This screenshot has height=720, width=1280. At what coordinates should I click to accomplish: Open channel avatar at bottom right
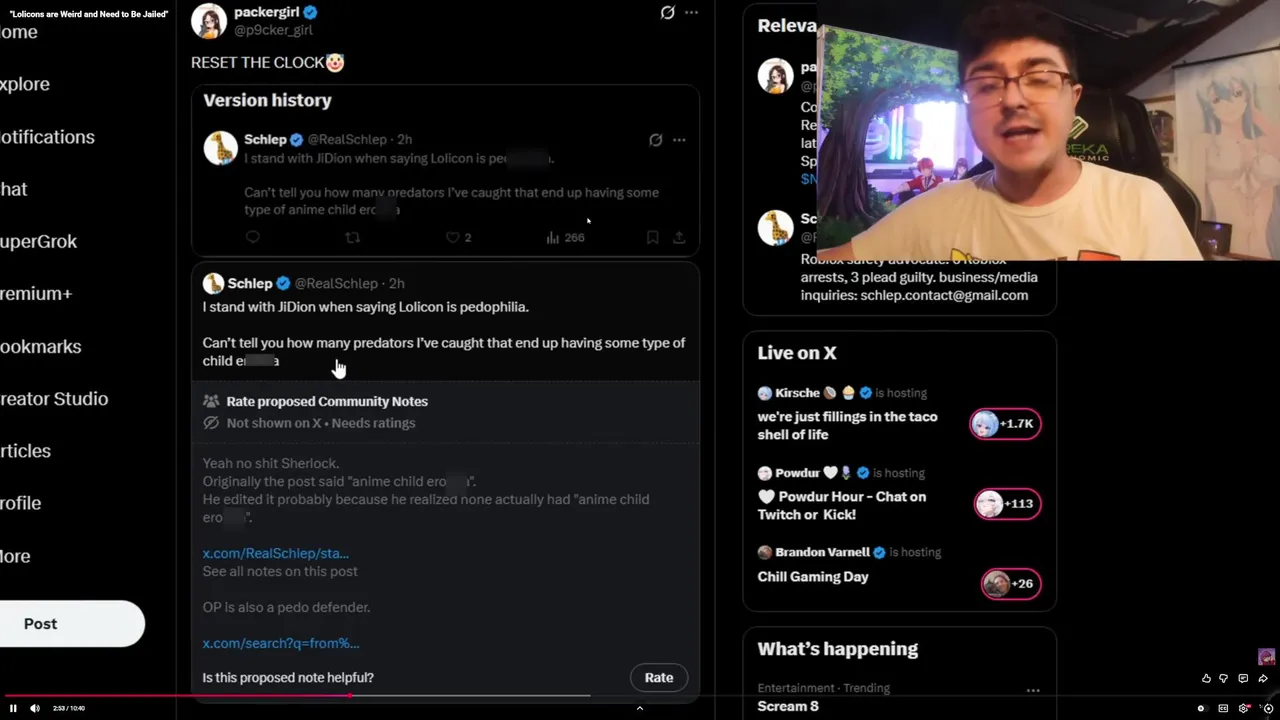[x=1267, y=657]
